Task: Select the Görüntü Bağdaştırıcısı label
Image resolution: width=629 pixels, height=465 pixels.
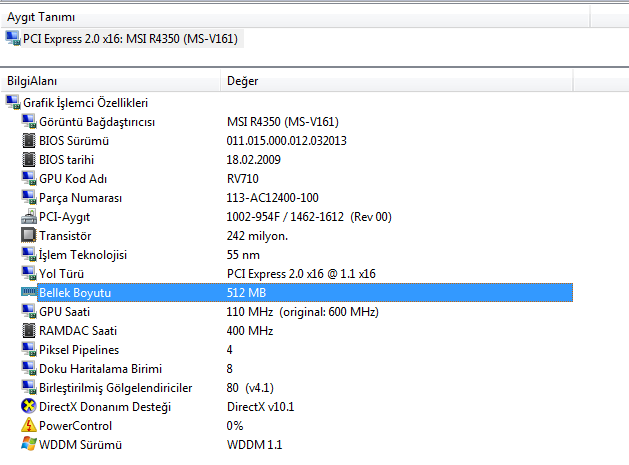Action: [x=97, y=122]
